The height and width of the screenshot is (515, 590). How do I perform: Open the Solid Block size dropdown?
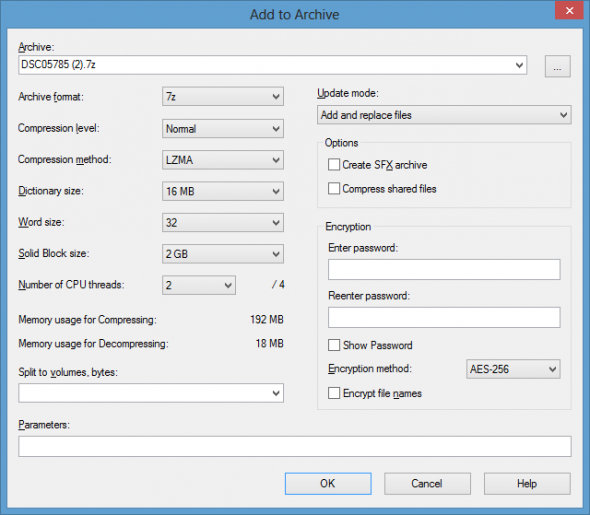[x=223, y=254]
